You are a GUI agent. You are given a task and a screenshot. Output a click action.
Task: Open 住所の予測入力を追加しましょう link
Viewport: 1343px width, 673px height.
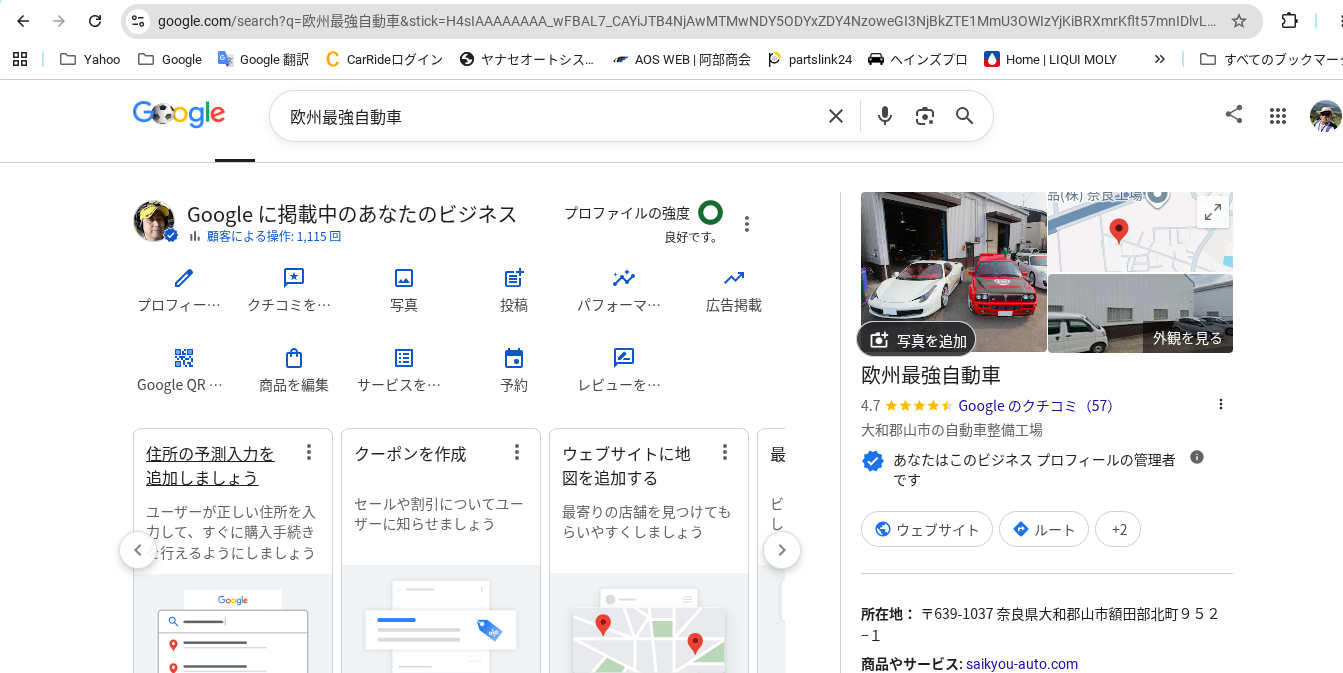tap(210, 466)
